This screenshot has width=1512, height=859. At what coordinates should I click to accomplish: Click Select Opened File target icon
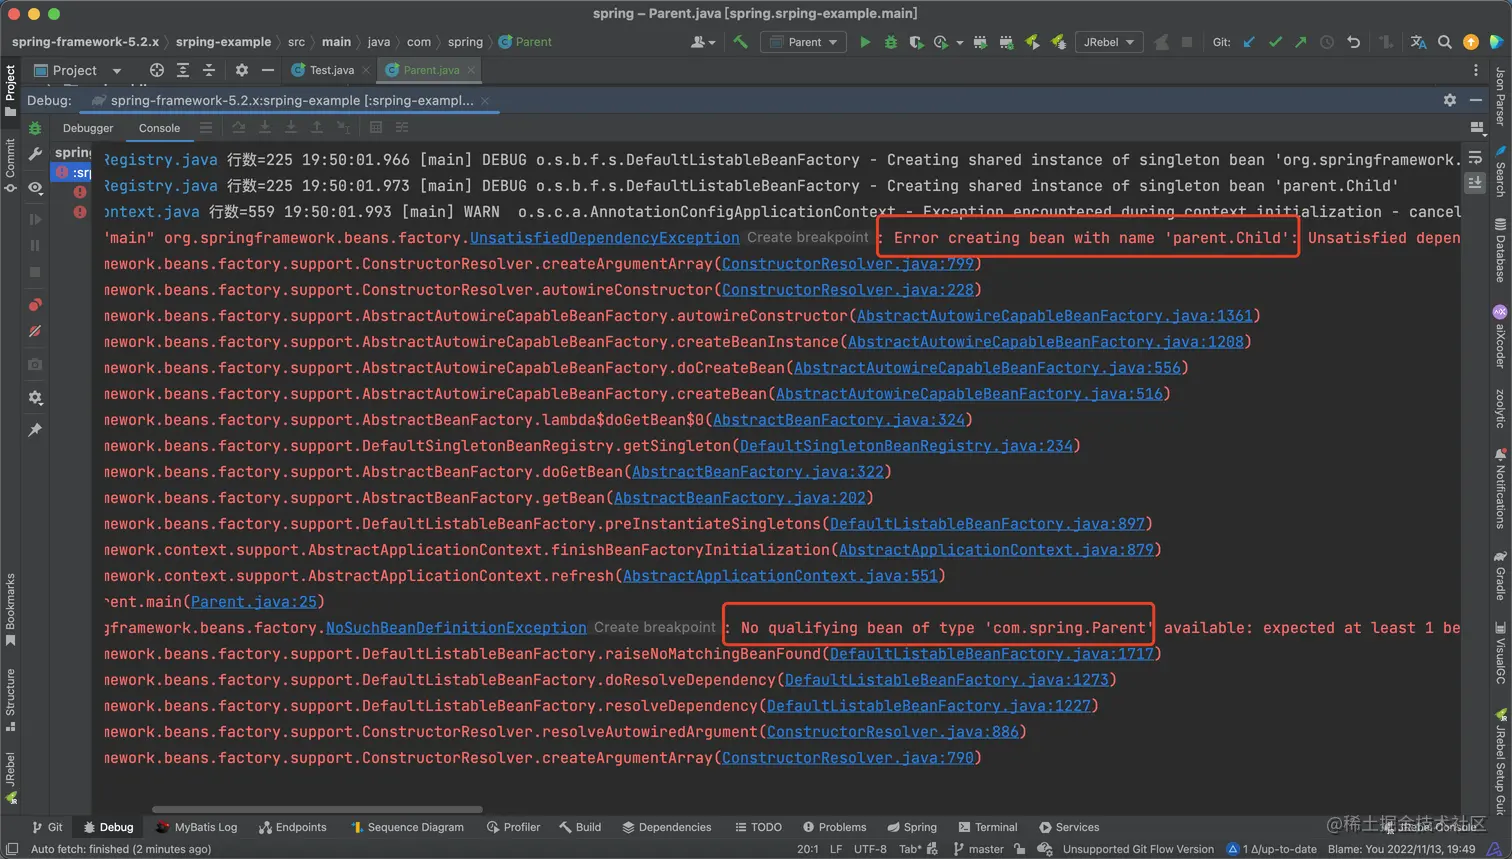(157, 70)
